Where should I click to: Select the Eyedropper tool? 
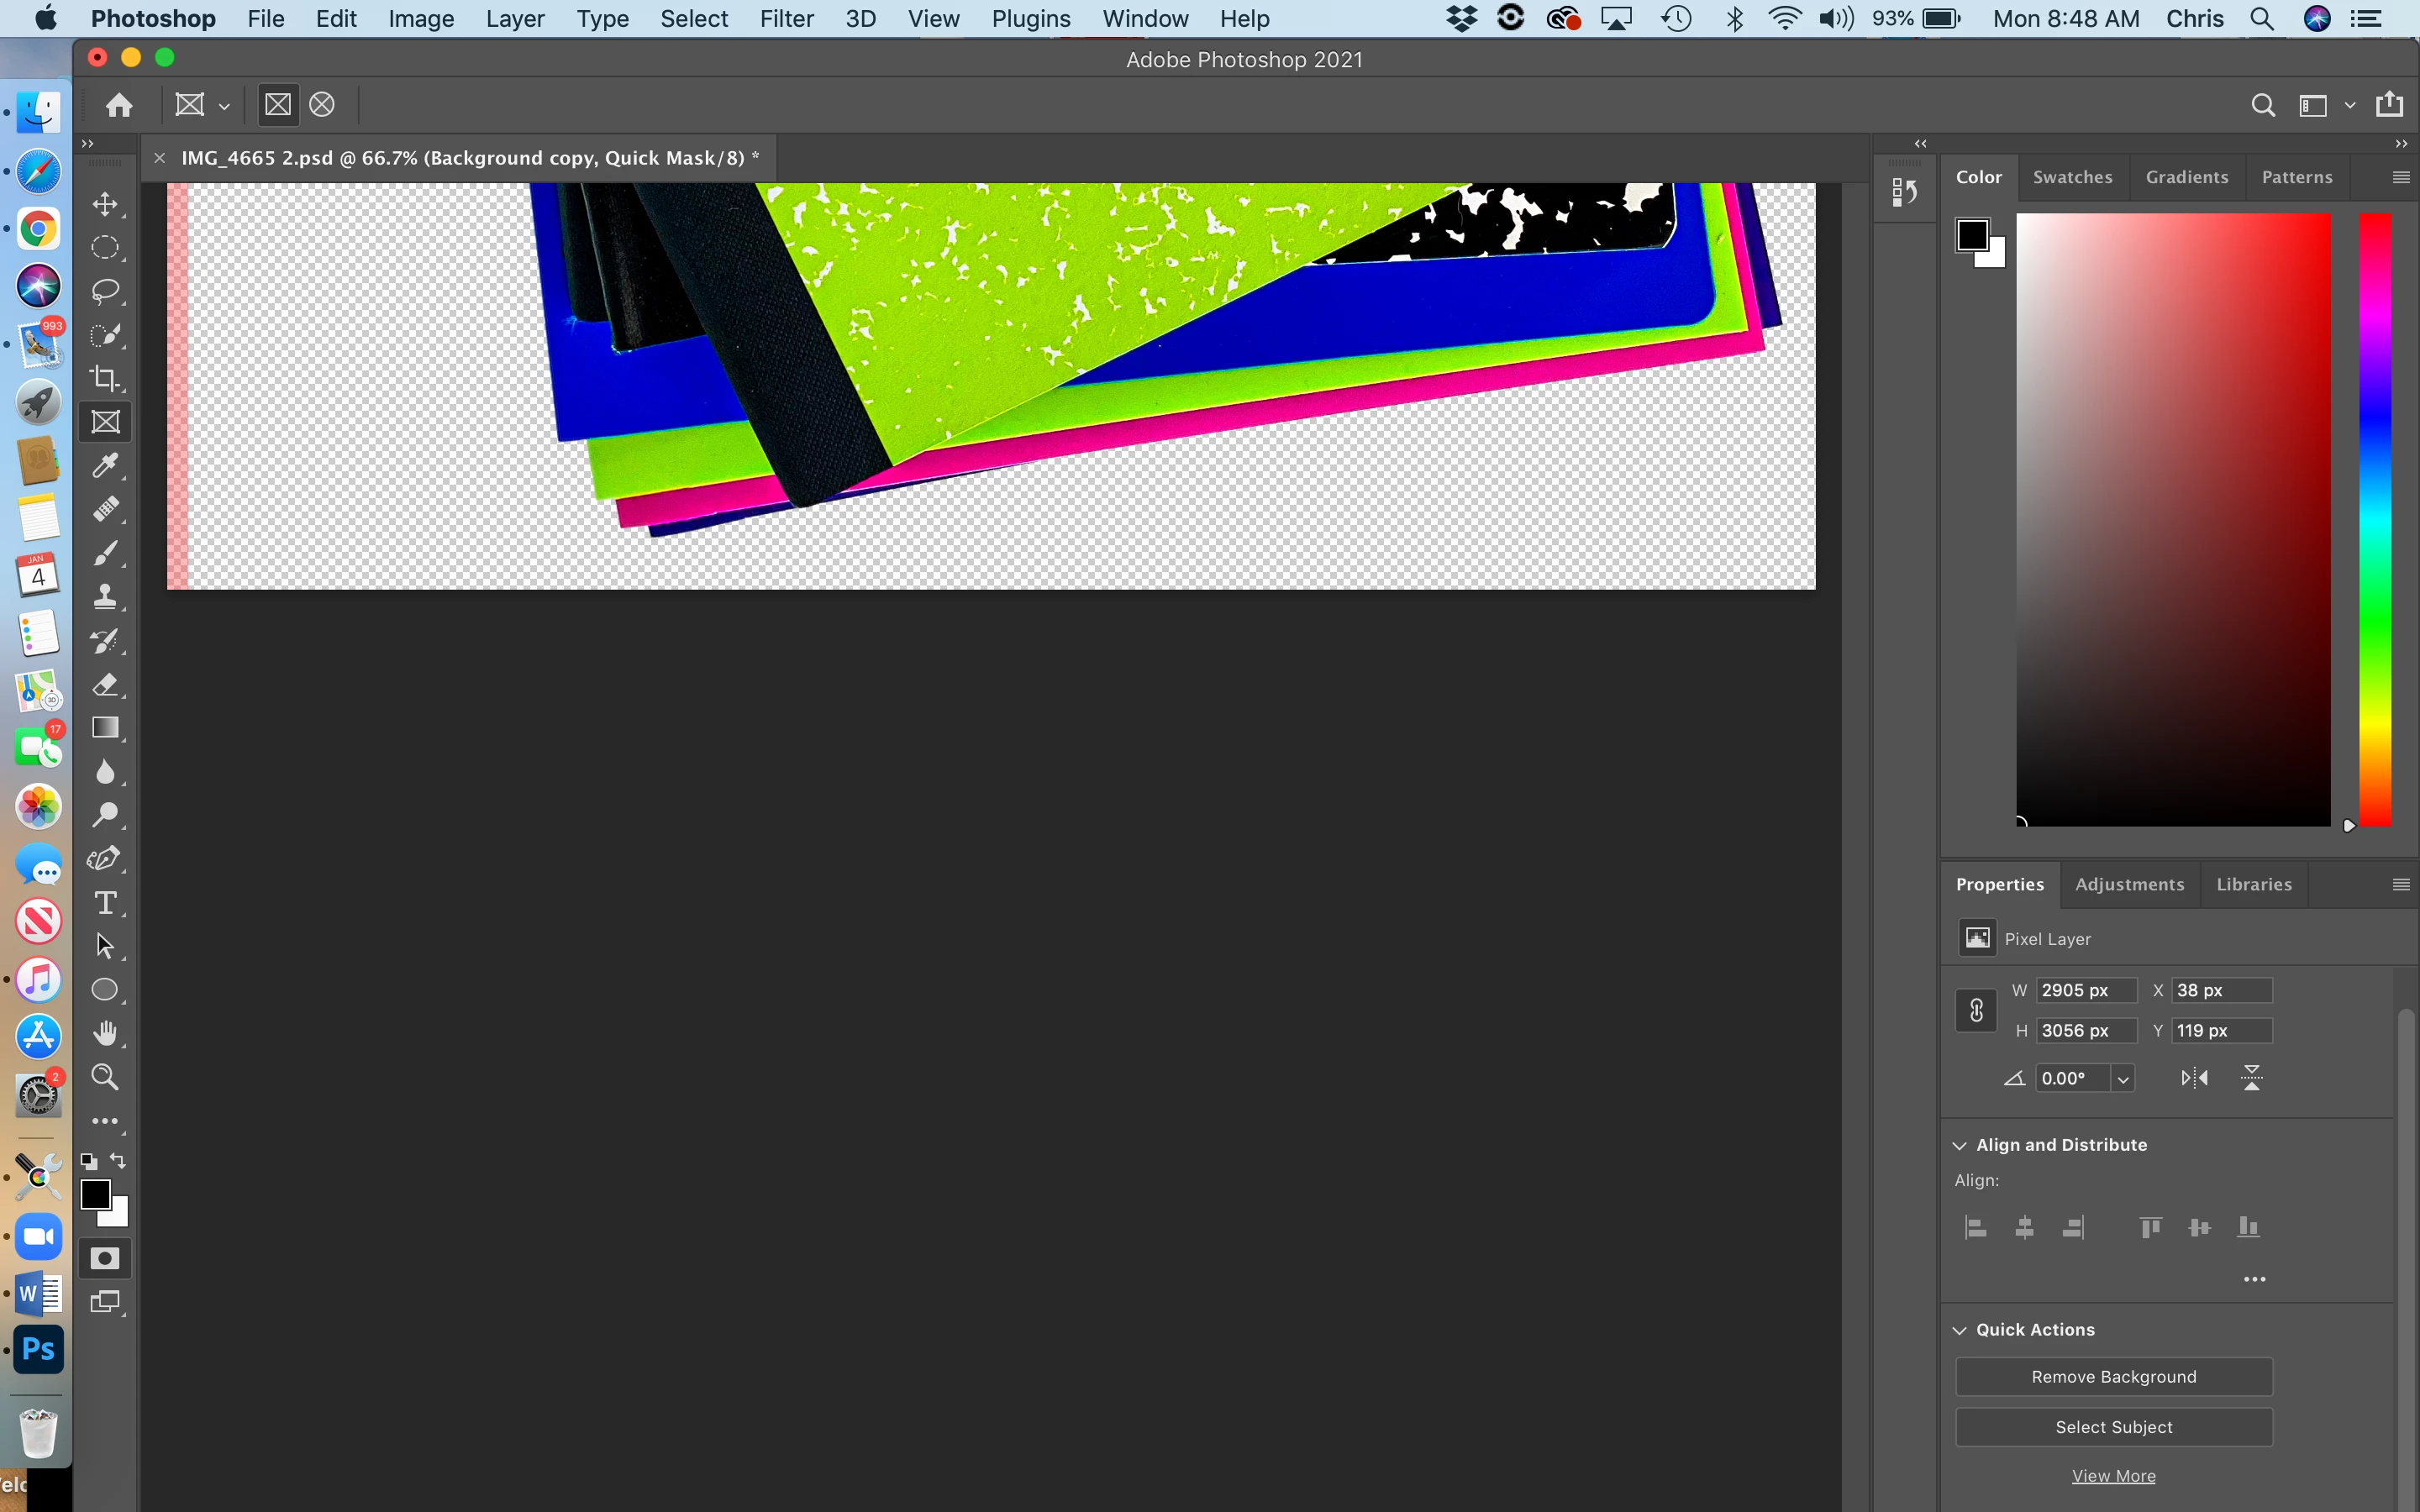point(105,465)
